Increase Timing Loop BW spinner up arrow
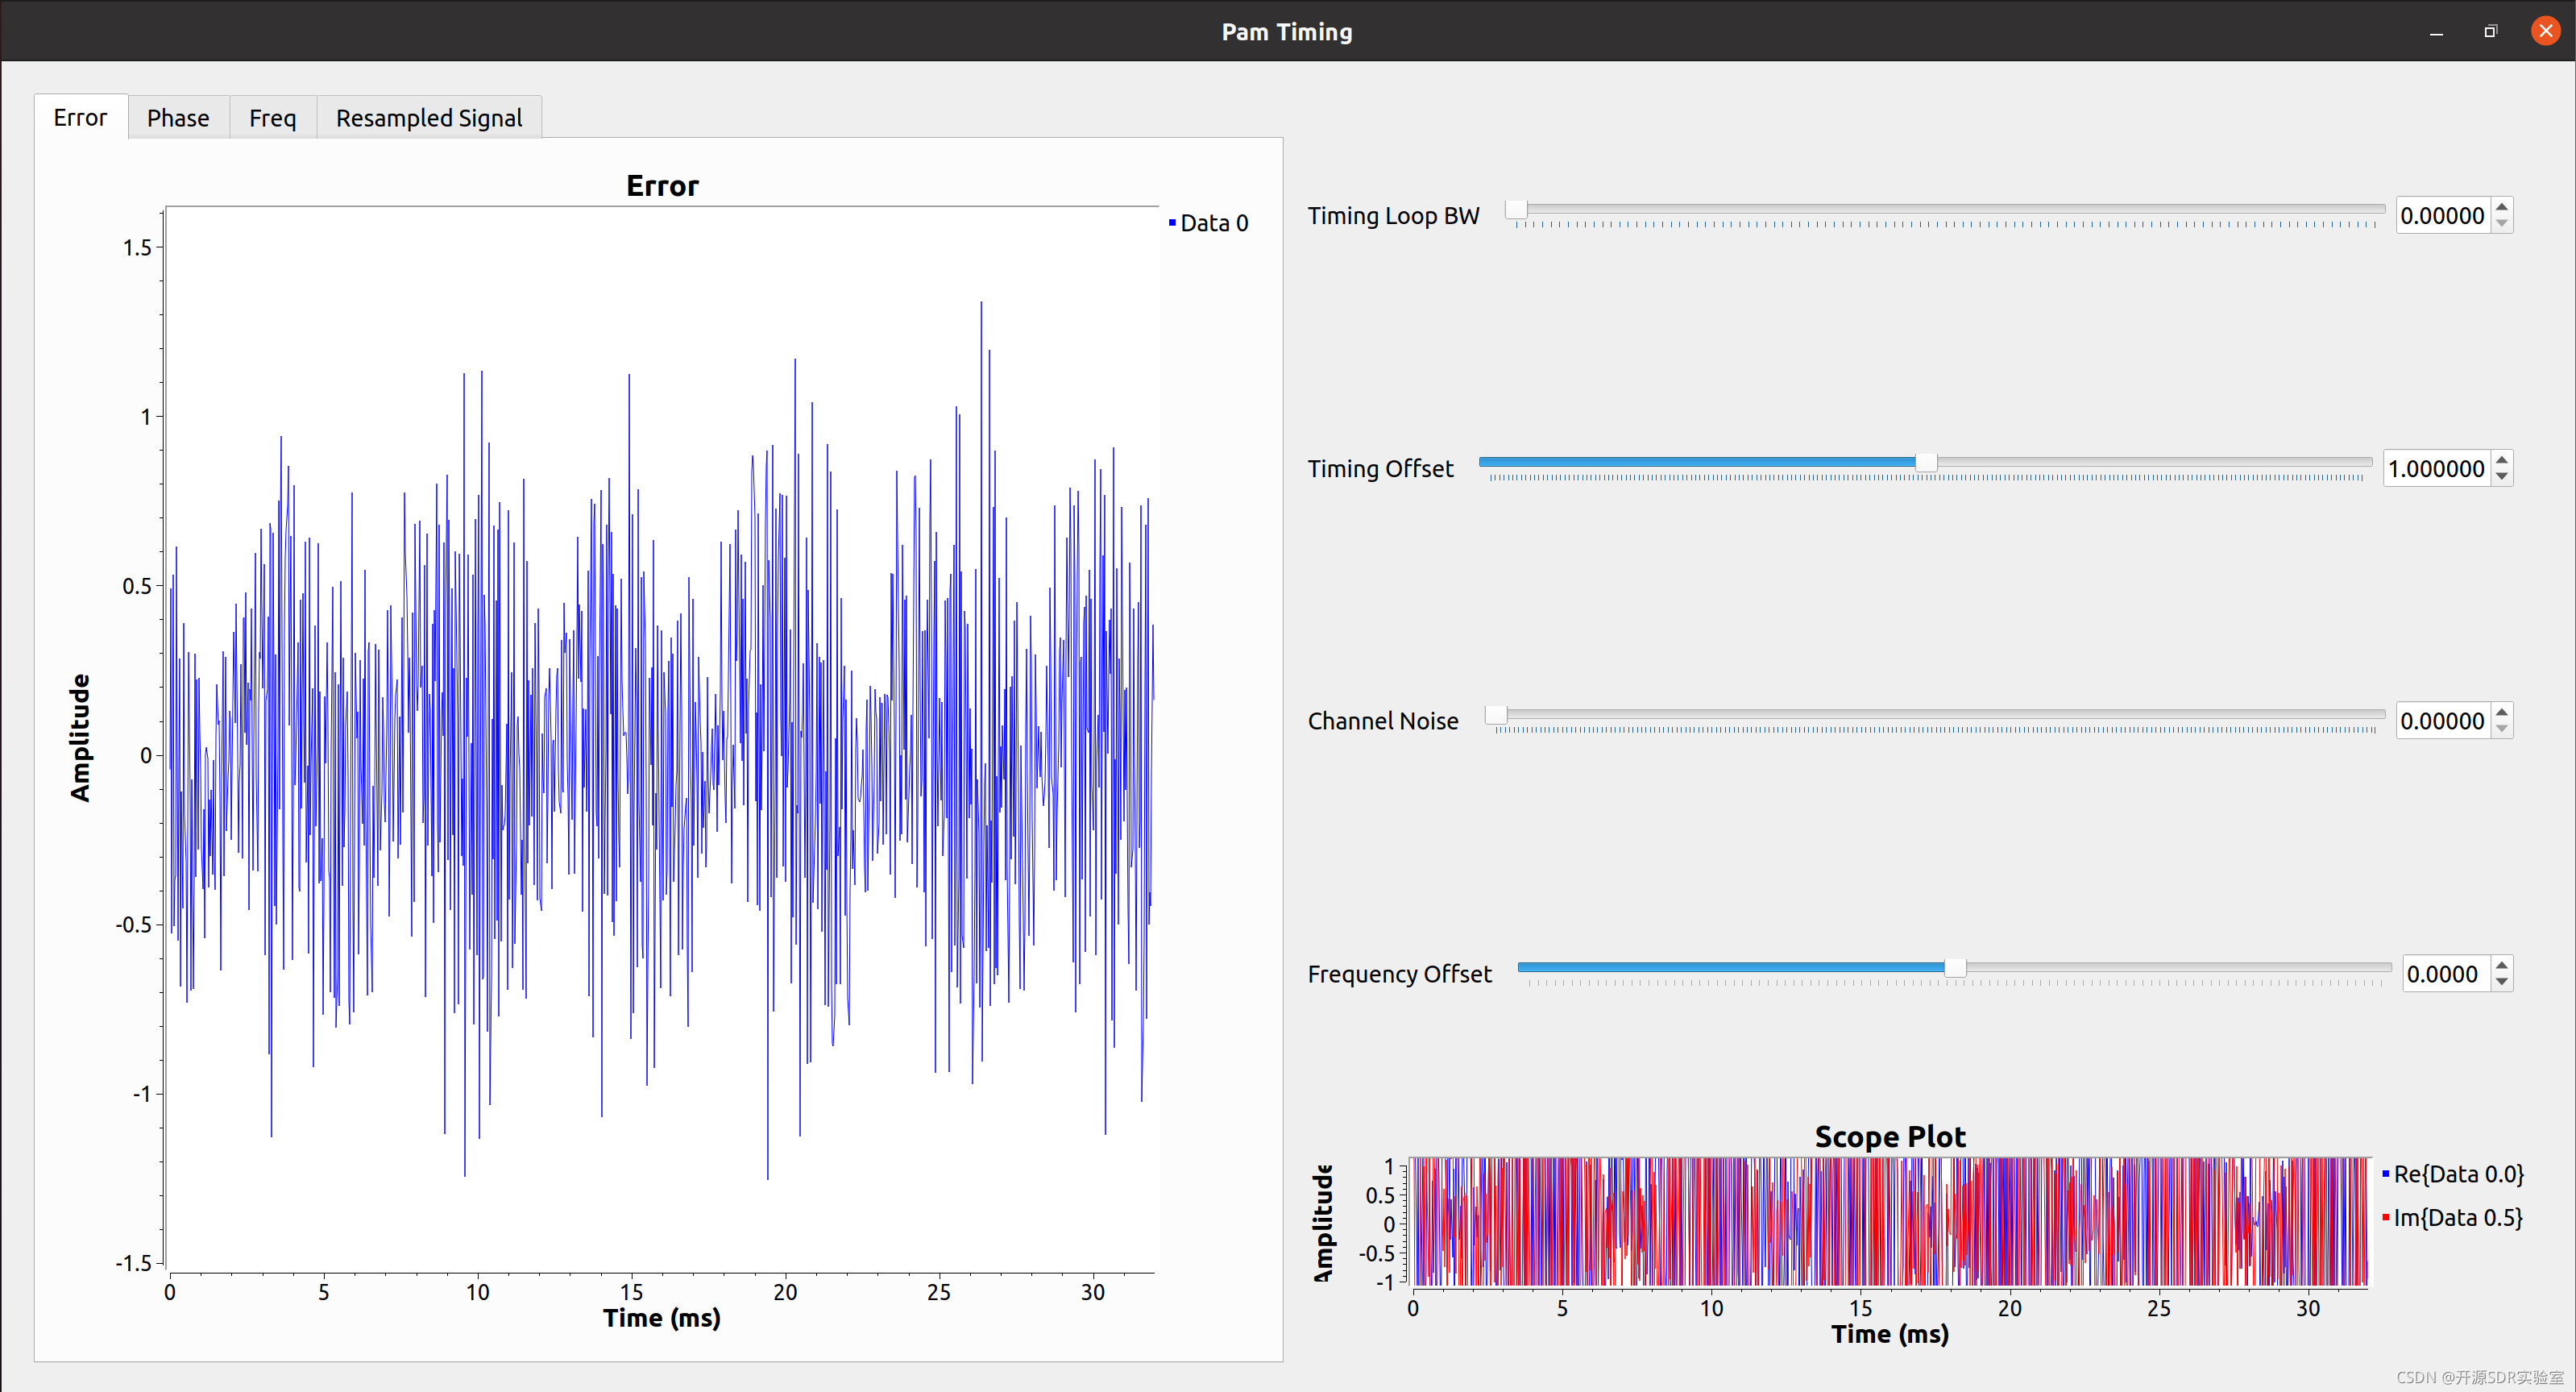 click(2502, 207)
